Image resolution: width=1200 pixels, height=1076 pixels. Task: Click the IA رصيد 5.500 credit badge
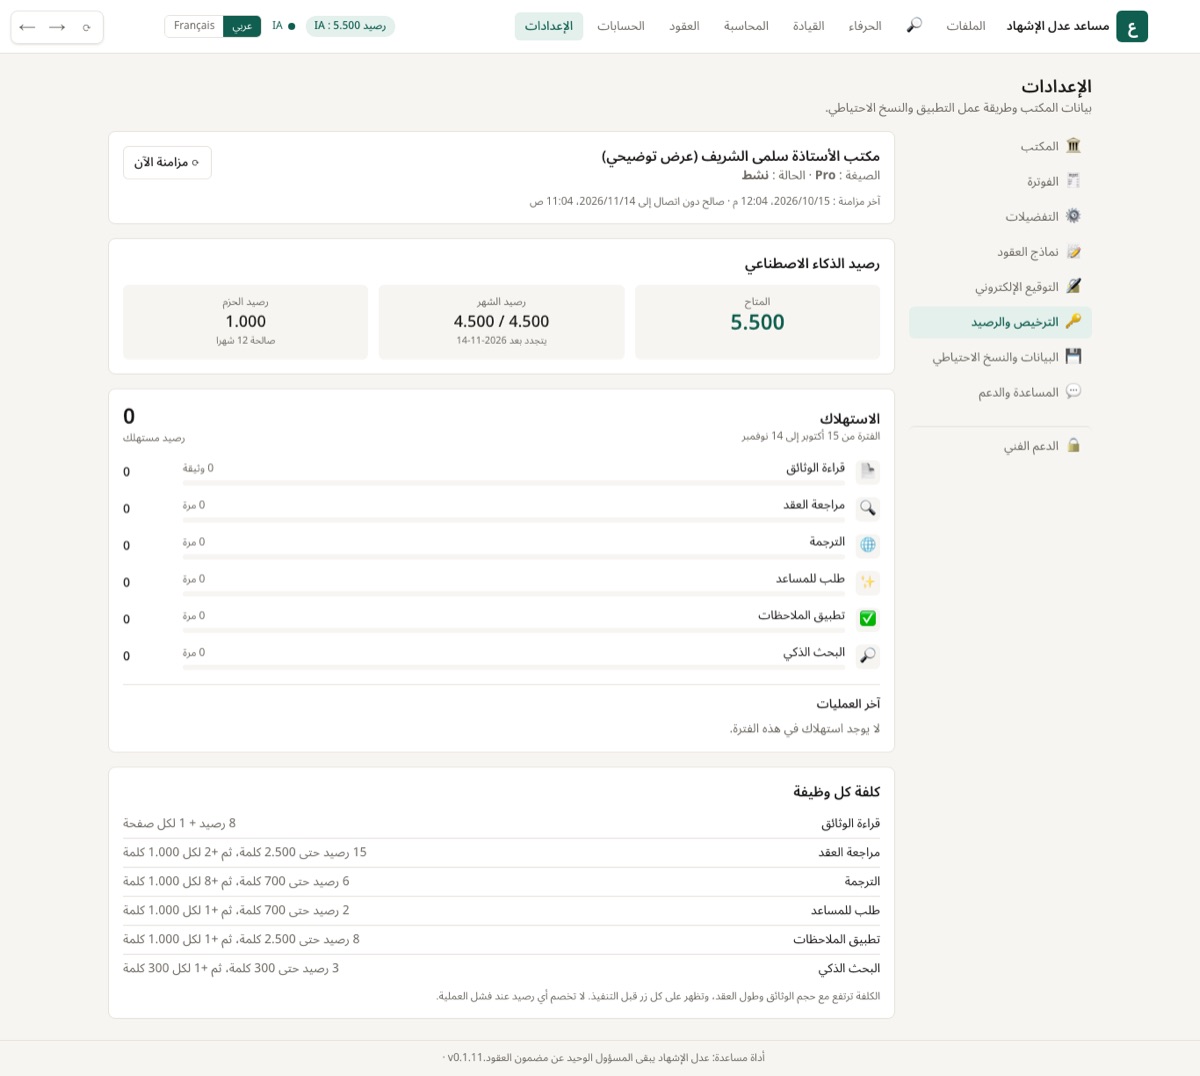point(350,26)
